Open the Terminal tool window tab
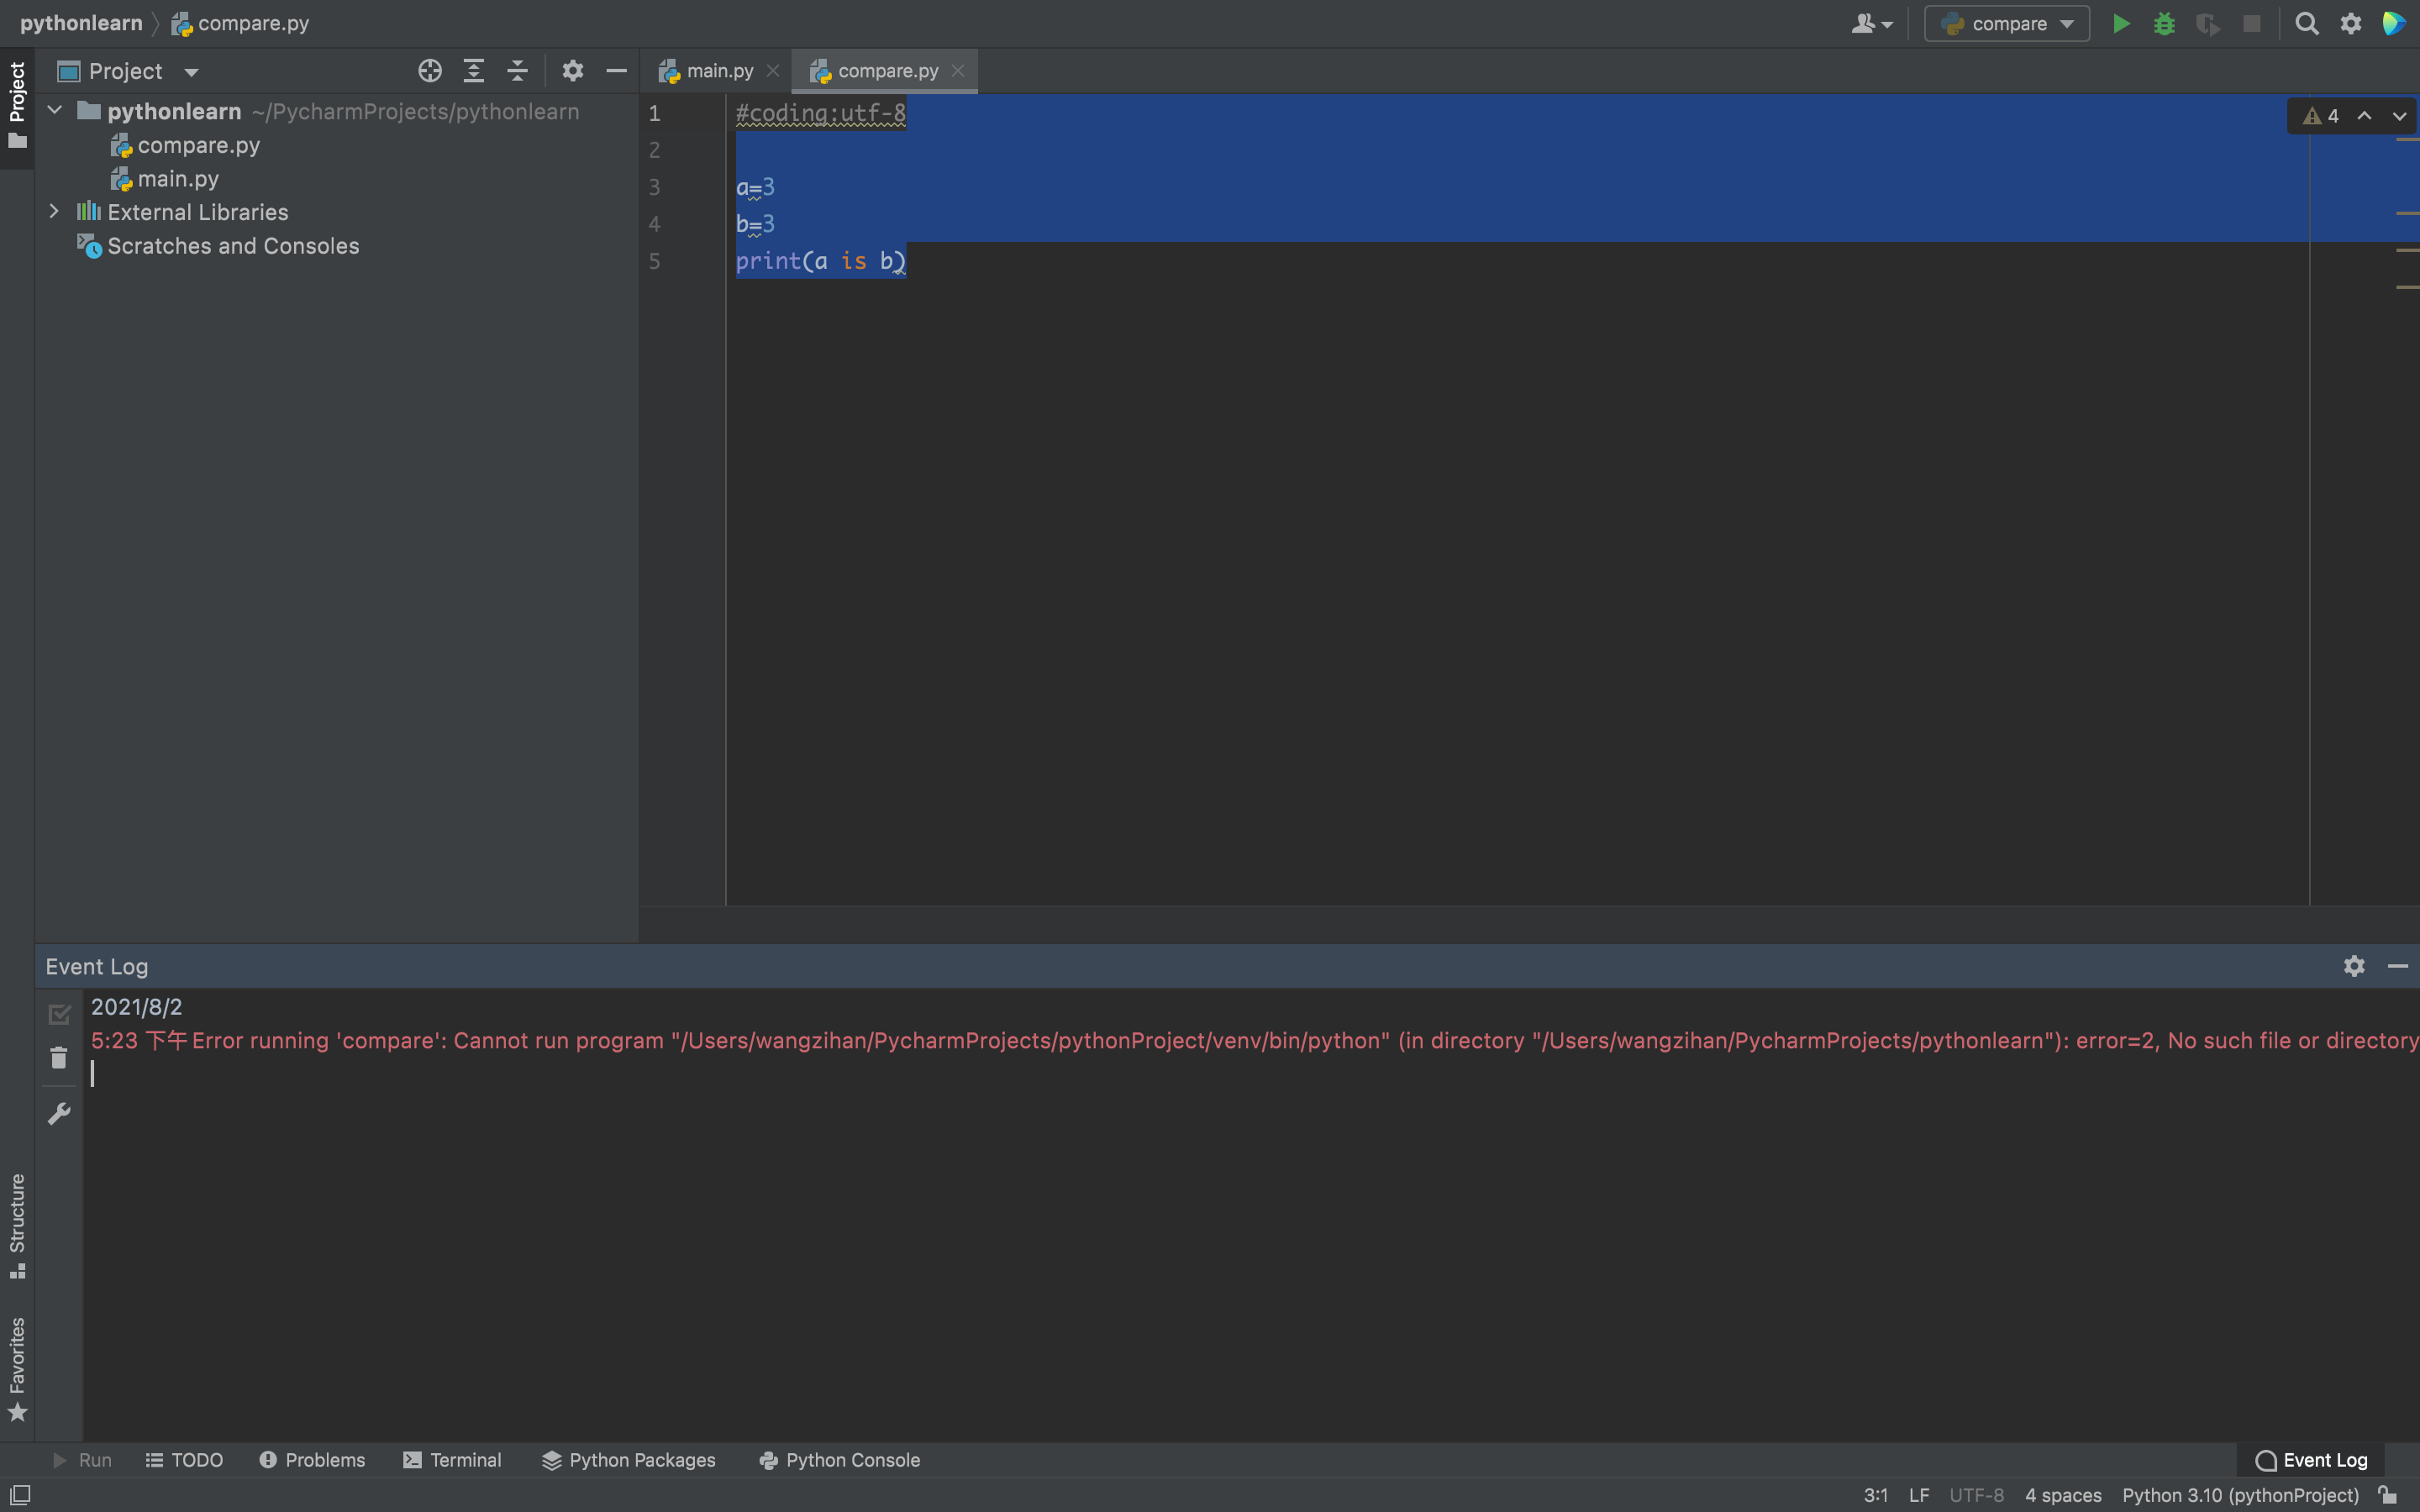This screenshot has height=1512, width=2420. tap(453, 1460)
